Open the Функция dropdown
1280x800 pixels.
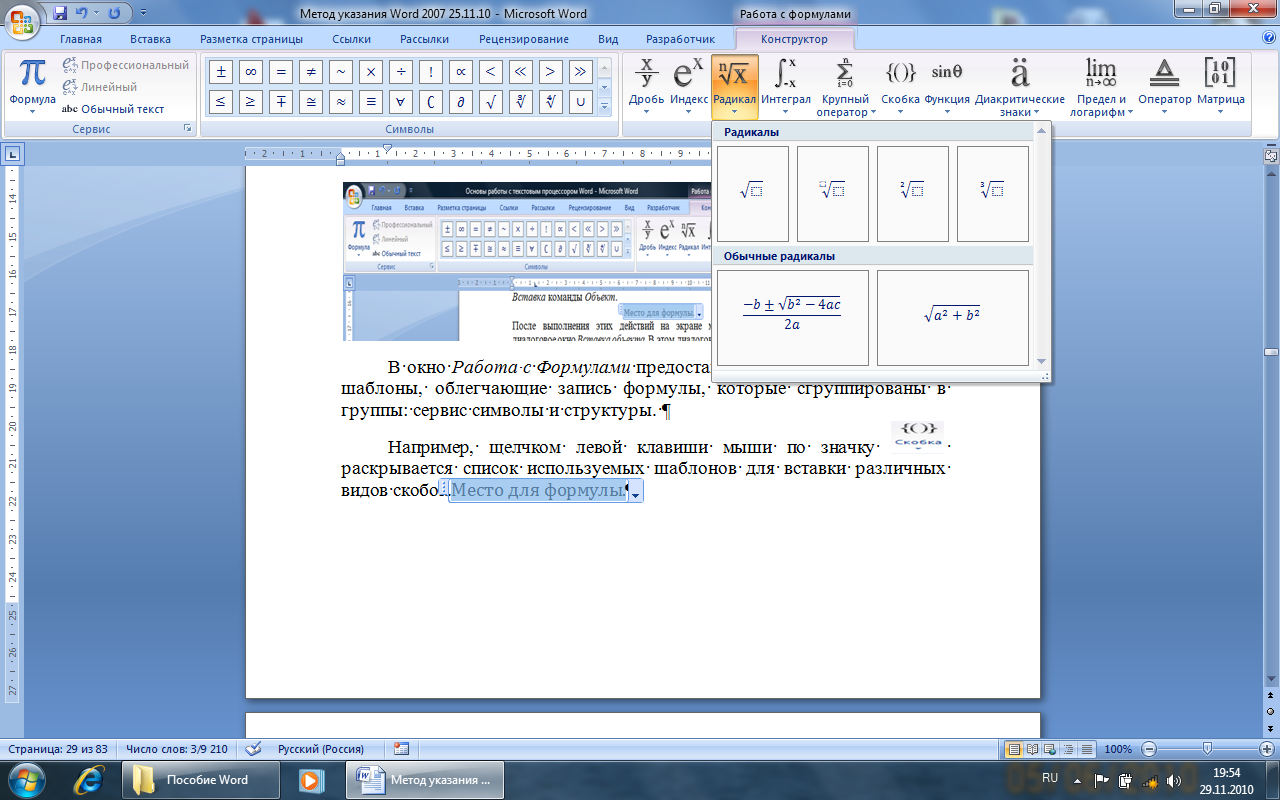pyautogui.click(x=947, y=86)
